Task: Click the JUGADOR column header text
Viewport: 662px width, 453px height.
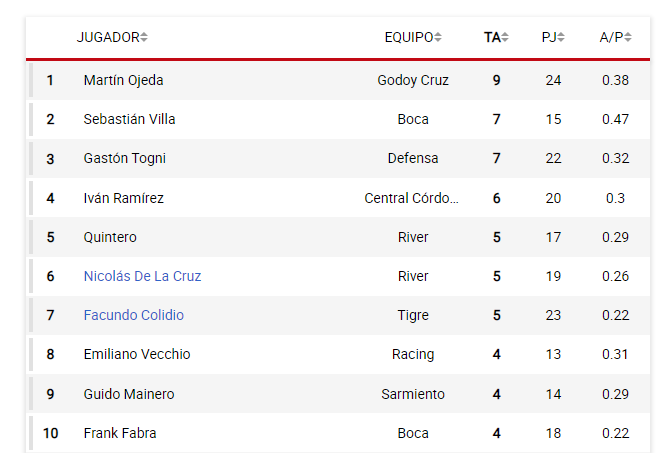Action: (108, 37)
